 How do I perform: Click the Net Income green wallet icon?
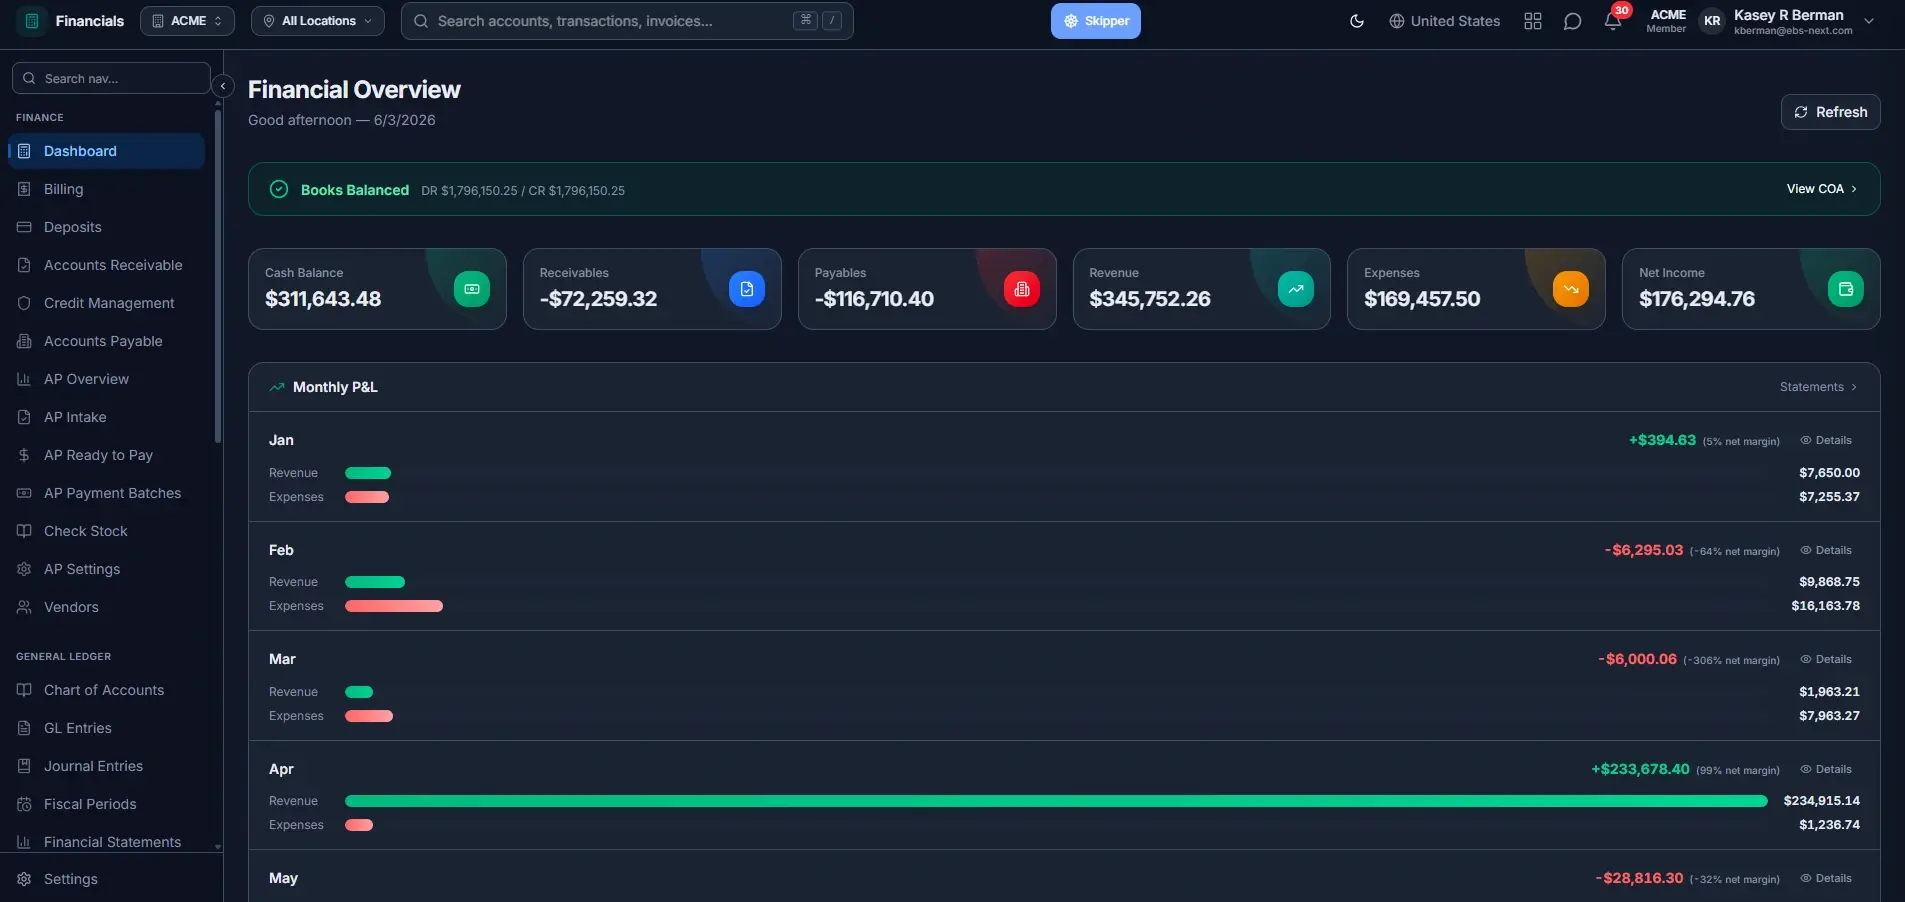click(1846, 289)
